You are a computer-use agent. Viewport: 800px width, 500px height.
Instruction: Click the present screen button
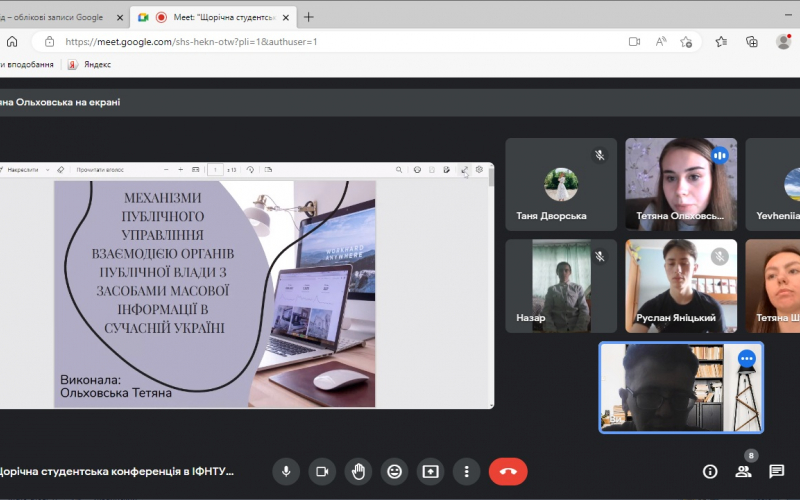[x=430, y=471]
